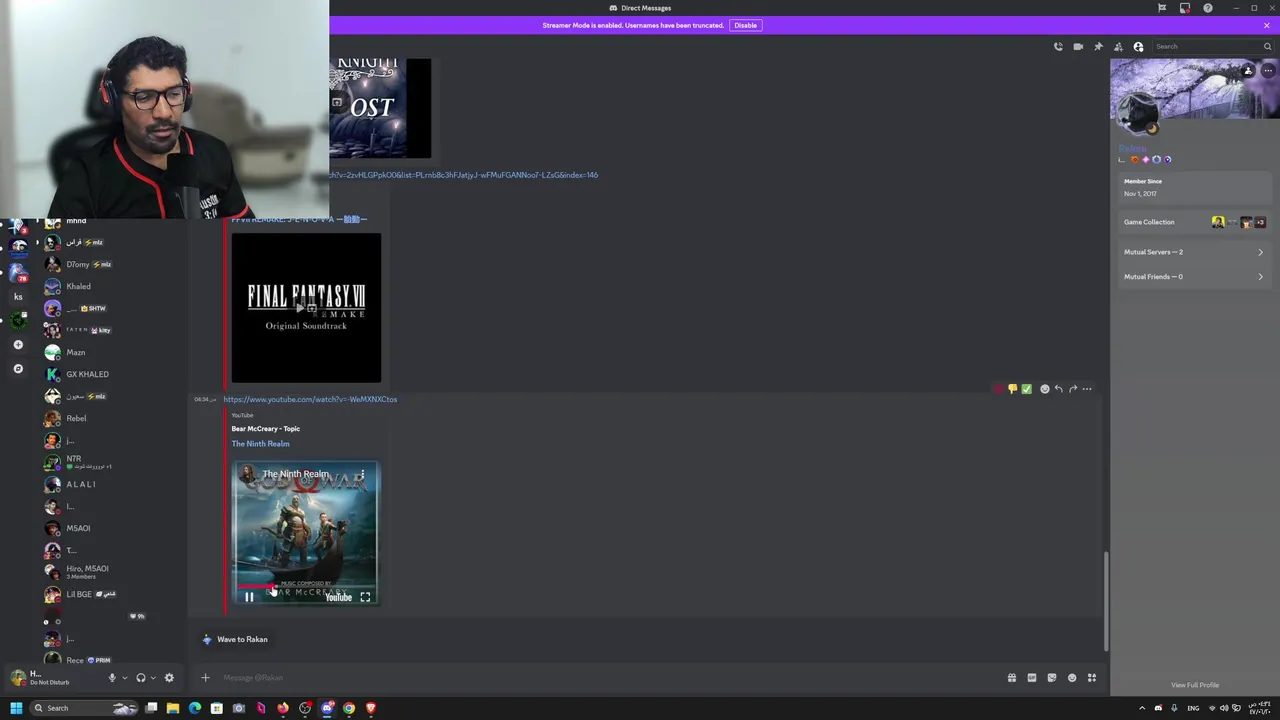
Task: Toggle the user profile side panel
Action: pyautogui.click(x=1138, y=46)
